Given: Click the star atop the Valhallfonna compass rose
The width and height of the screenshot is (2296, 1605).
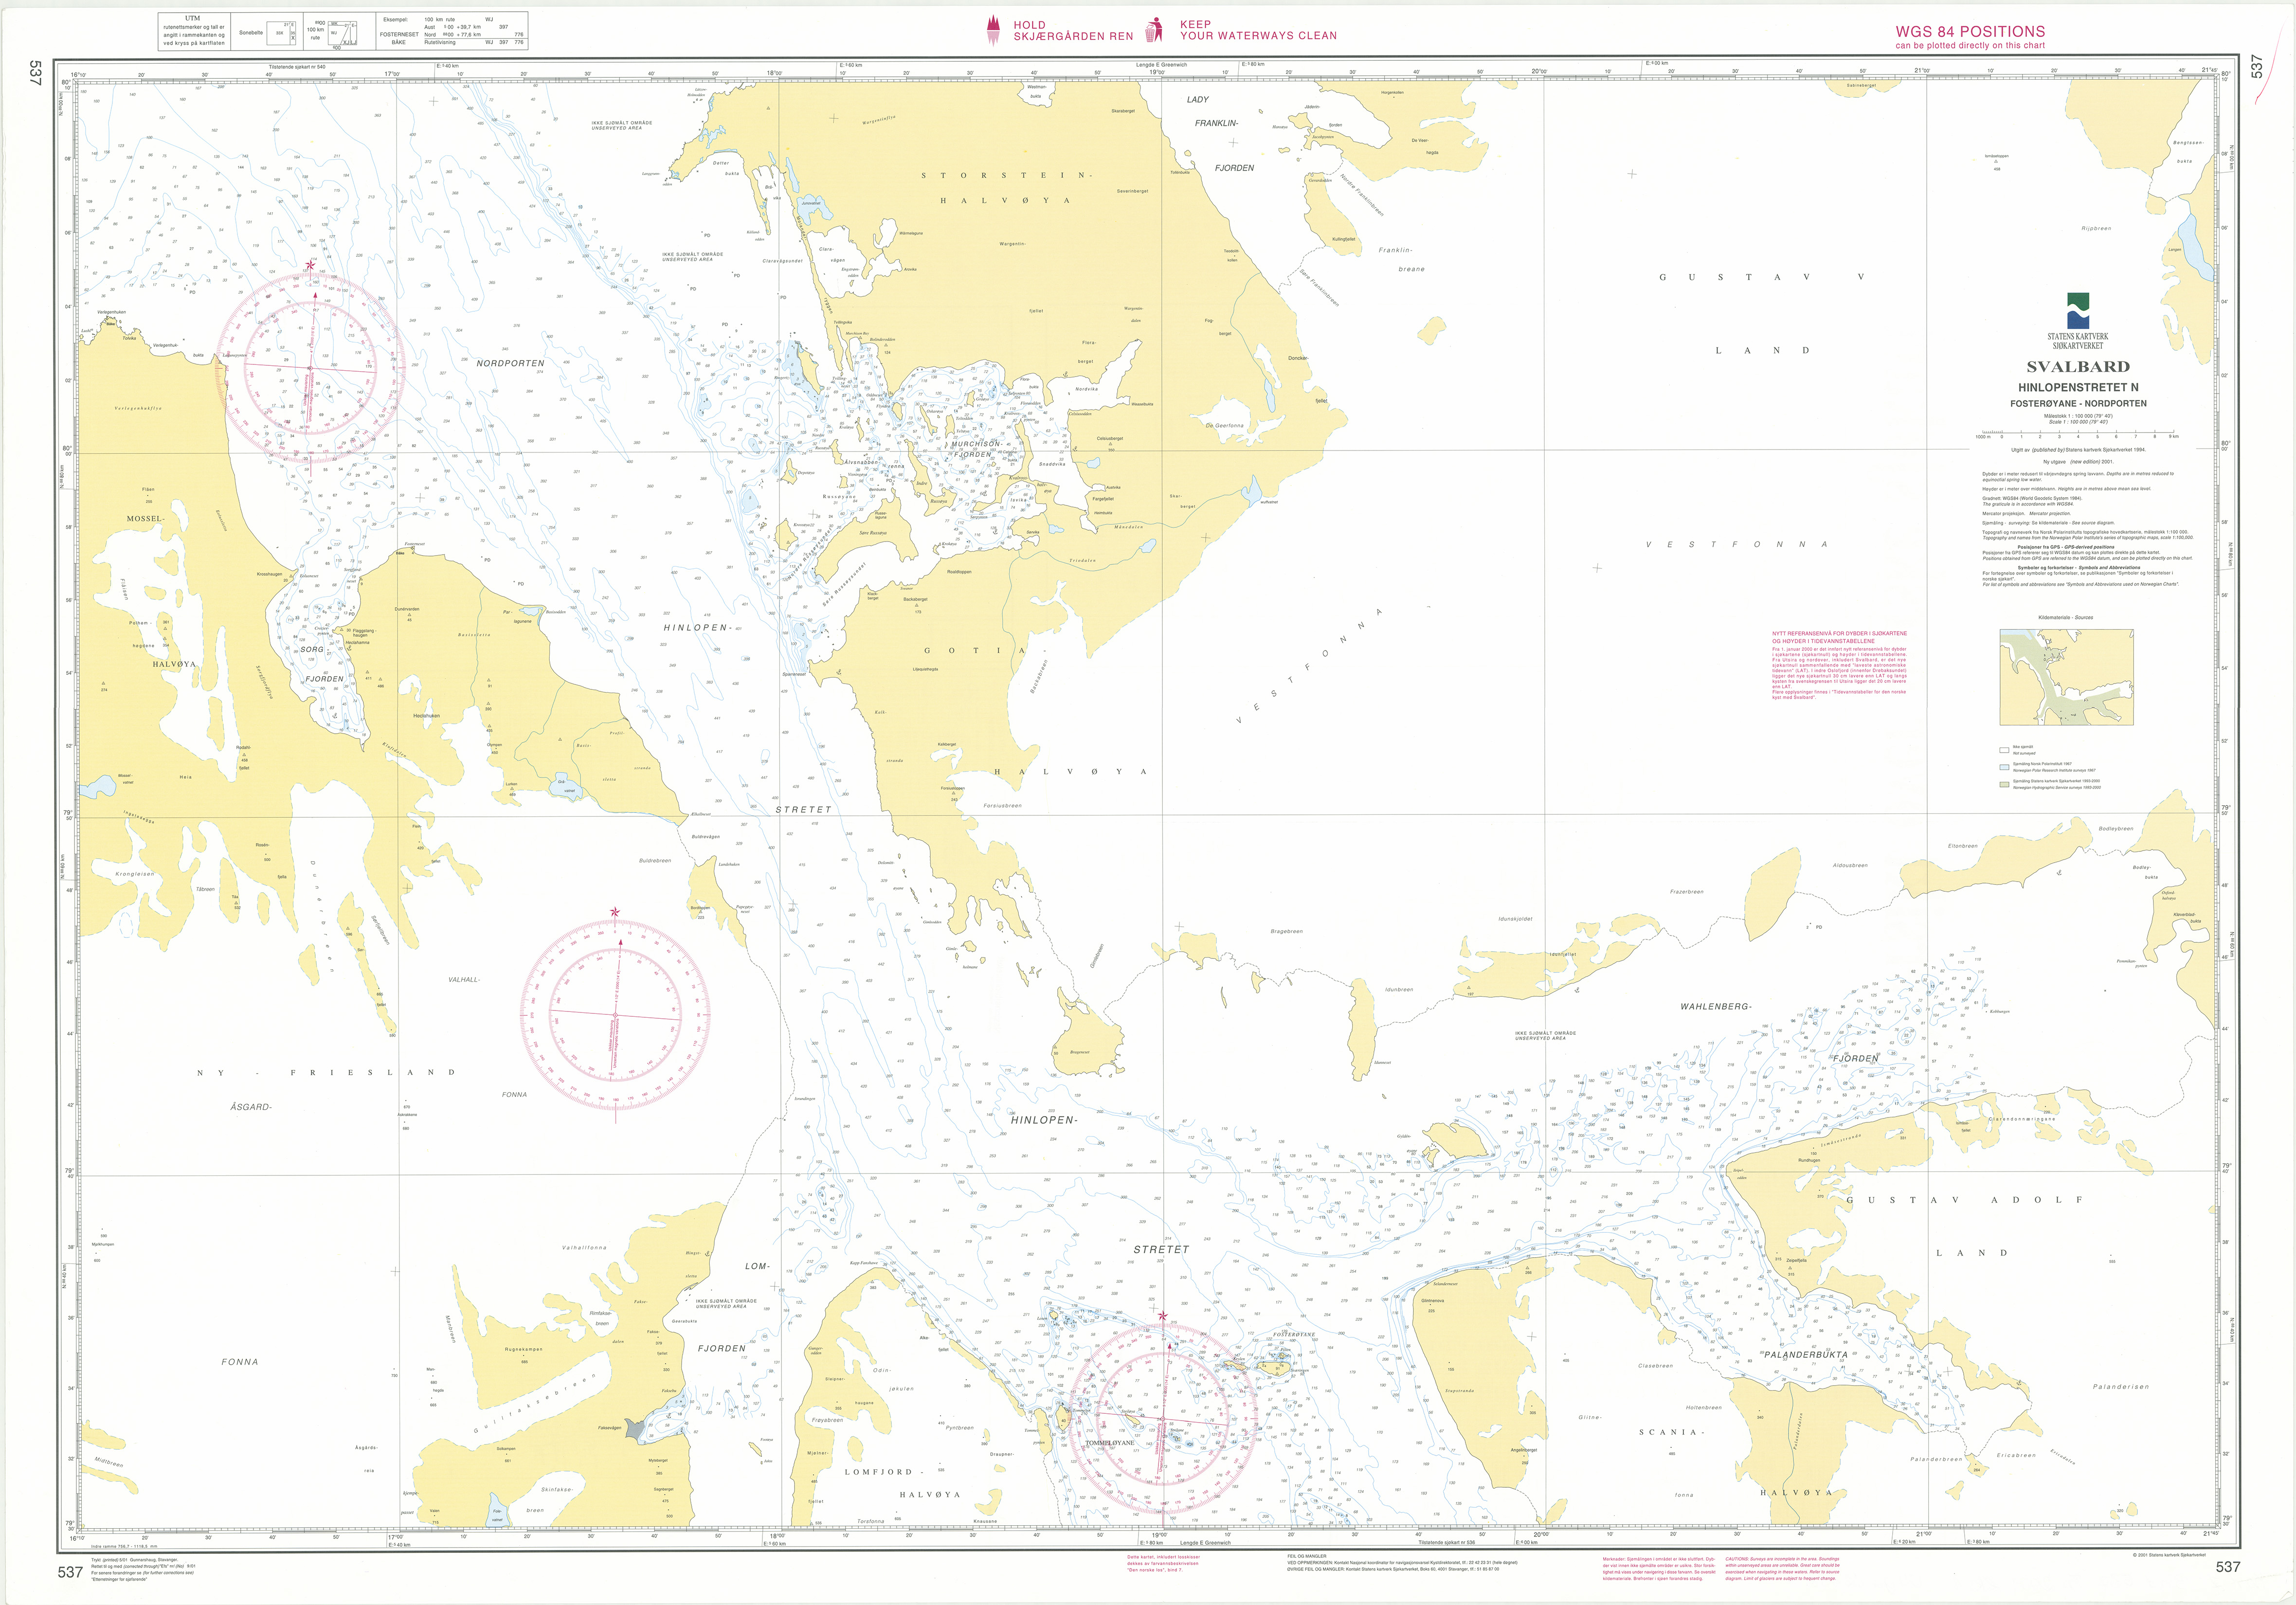Looking at the screenshot, I should click(x=614, y=912).
